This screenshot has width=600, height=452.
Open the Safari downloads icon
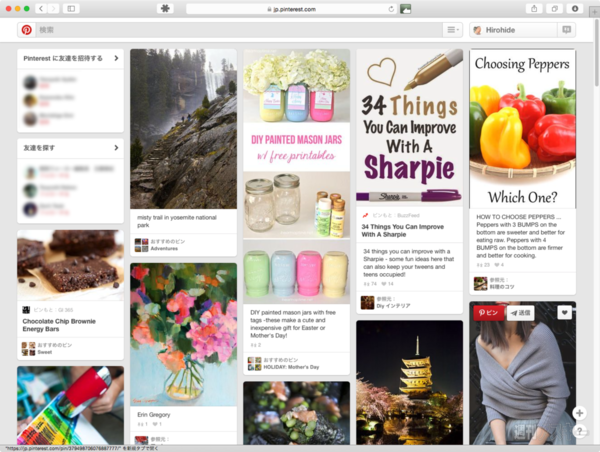[575, 8]
